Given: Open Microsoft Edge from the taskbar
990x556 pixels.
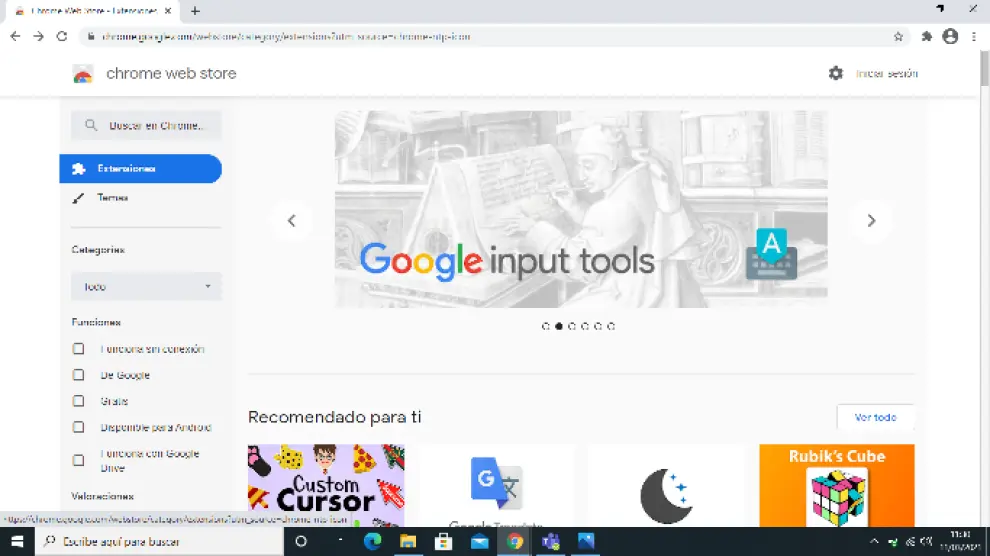Looking at the screenshot, I should pos(372,541).
